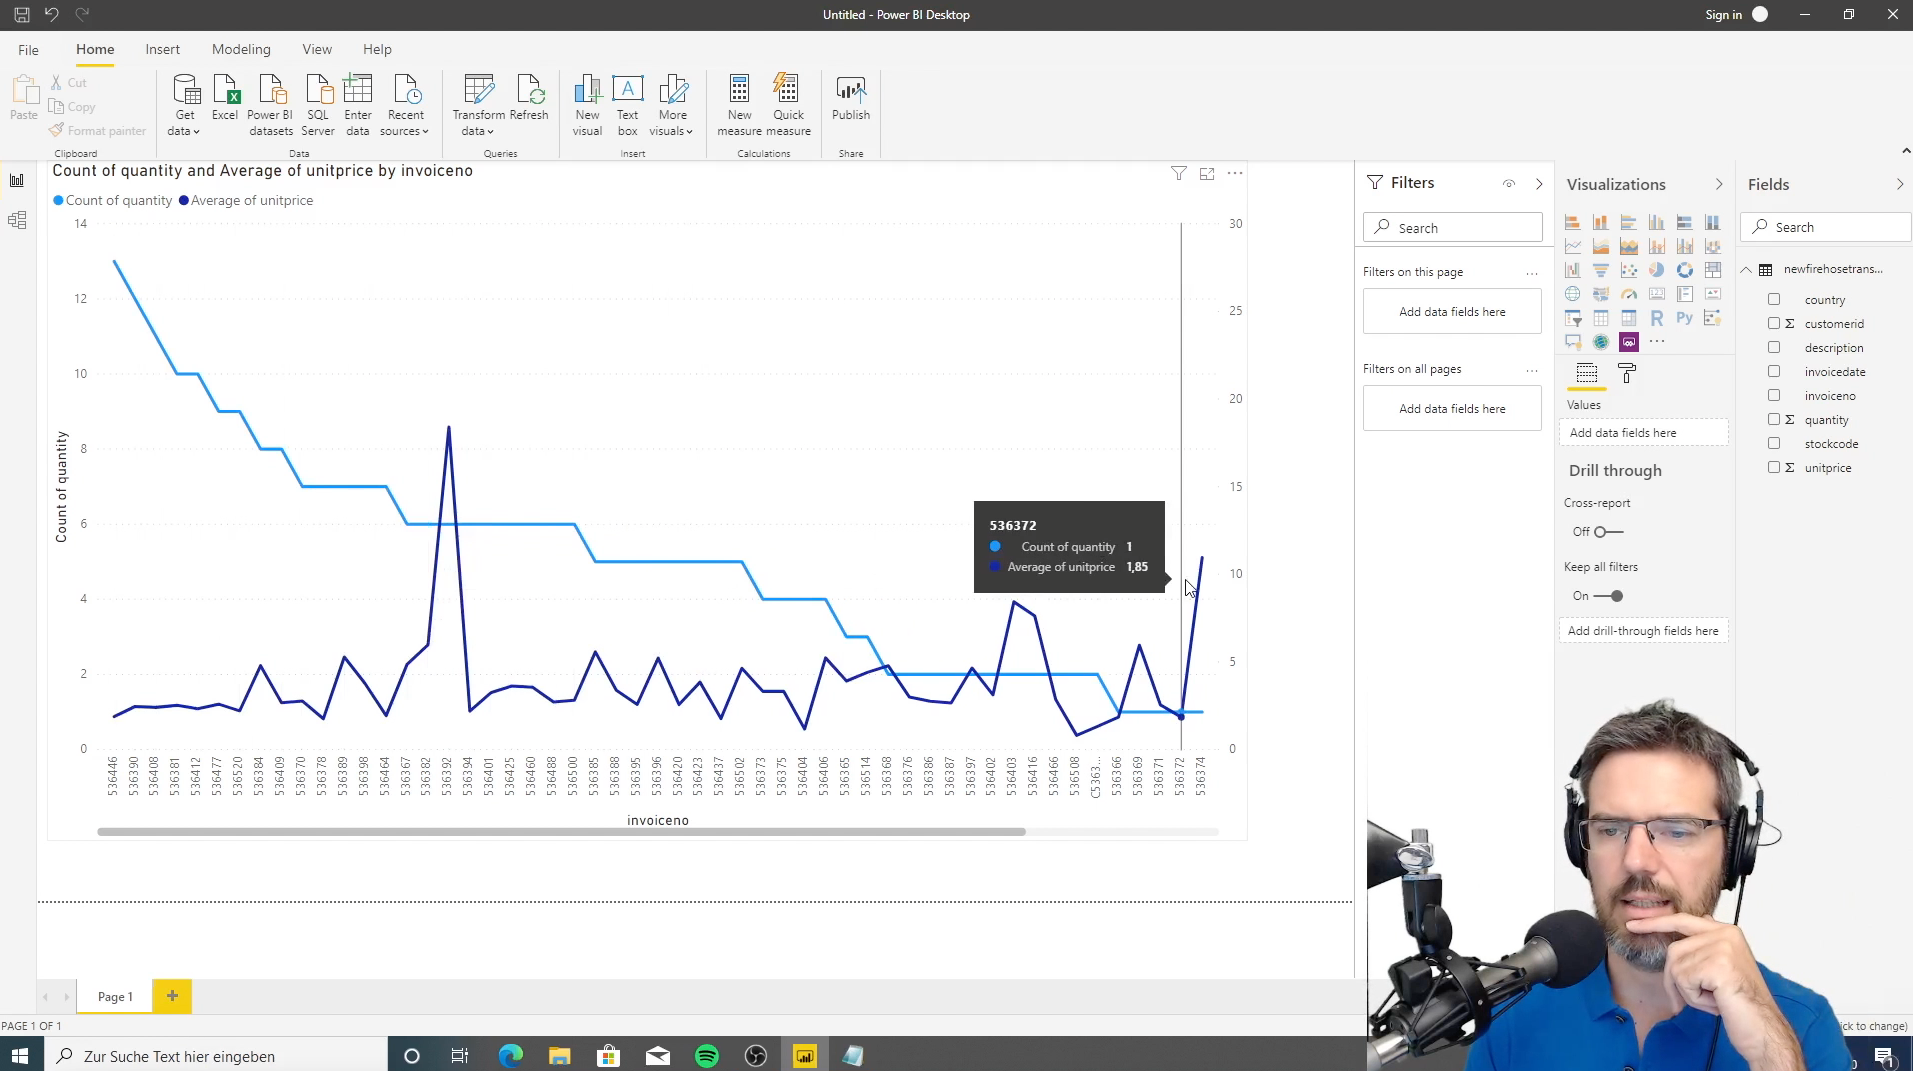Click Sign in

(1723, 14)
